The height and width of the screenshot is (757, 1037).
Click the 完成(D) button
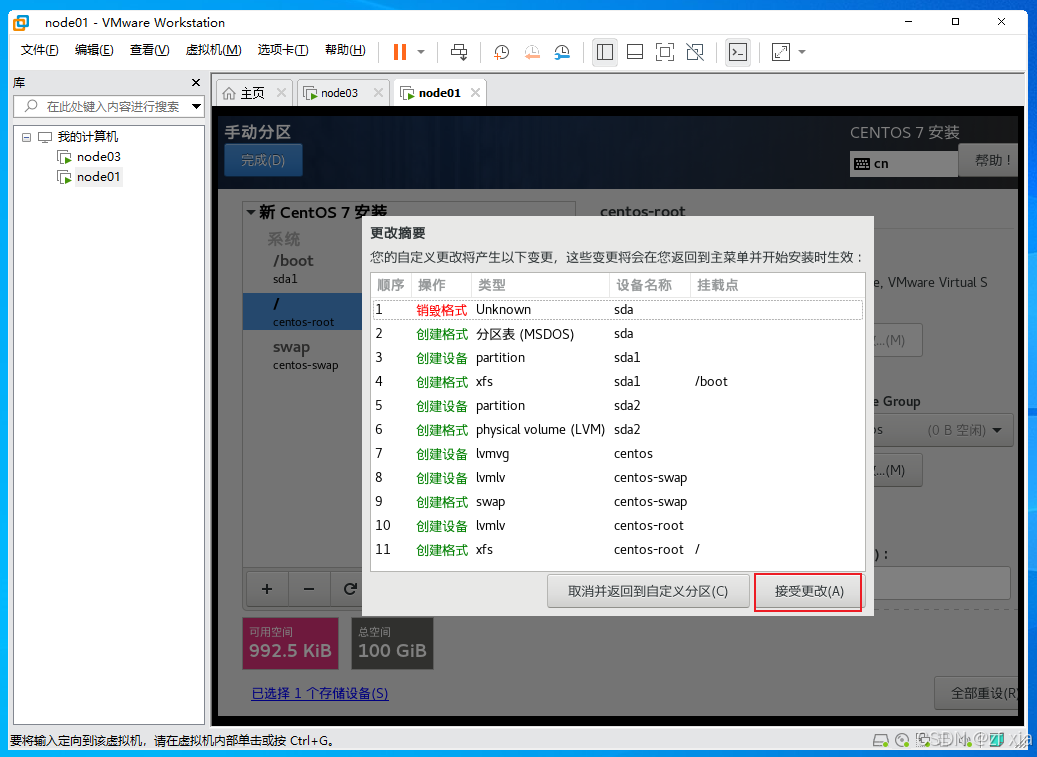(263, 160)
